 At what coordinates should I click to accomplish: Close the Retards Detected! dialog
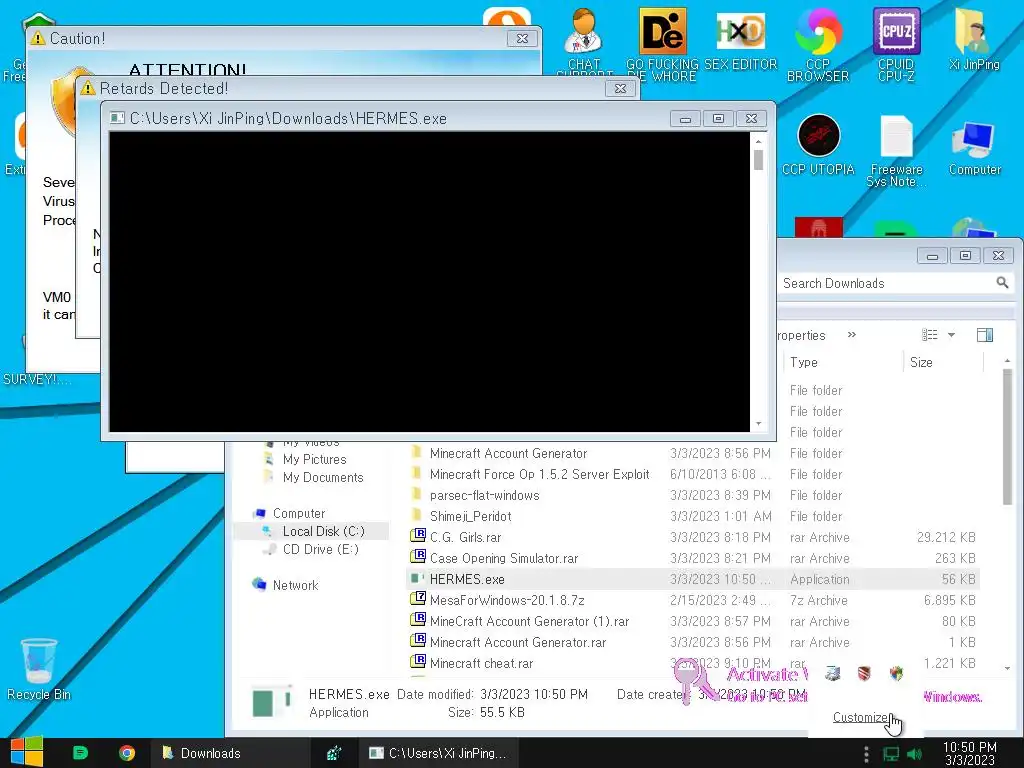coord(620,88)
